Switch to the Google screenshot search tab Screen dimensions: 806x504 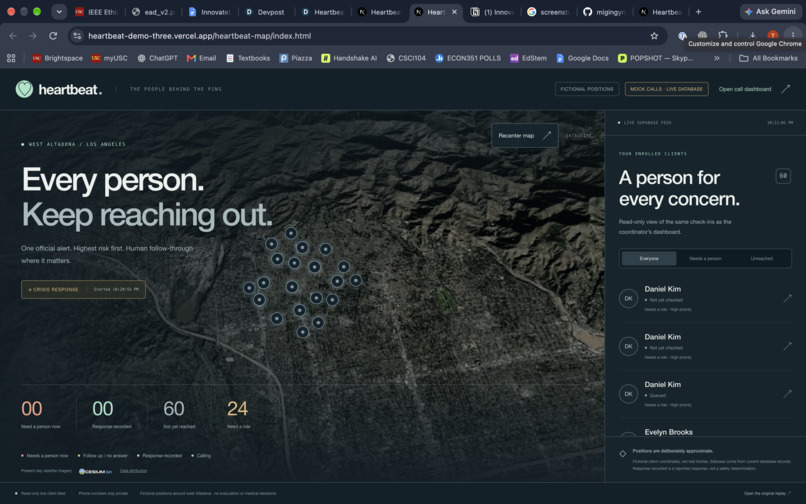click(548, 12)
